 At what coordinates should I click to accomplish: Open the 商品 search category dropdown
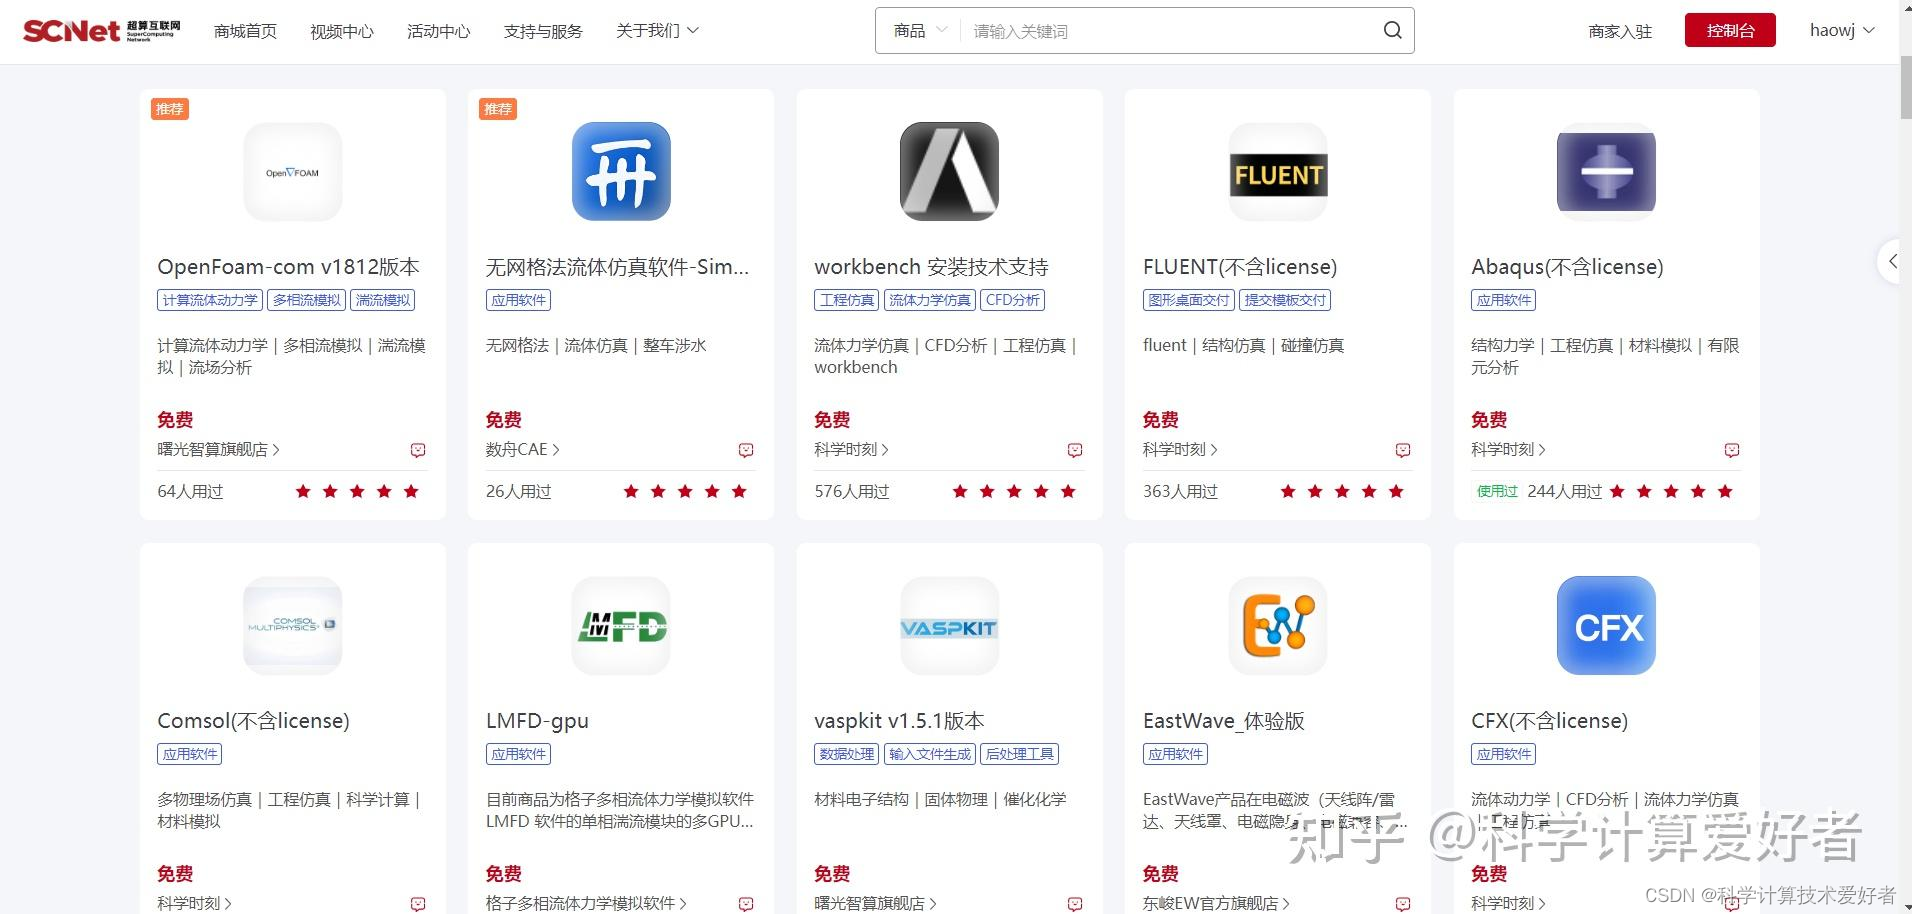point(919,31)
